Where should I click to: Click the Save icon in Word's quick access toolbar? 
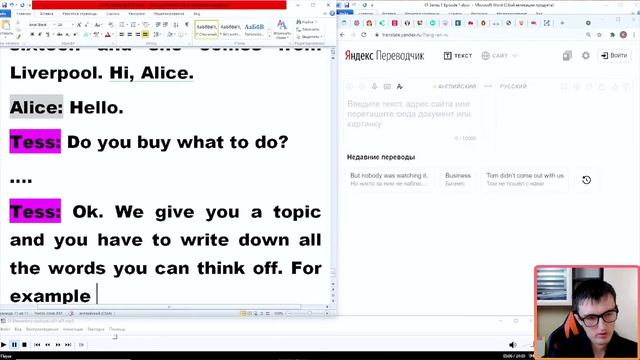[x=4, y=5]
